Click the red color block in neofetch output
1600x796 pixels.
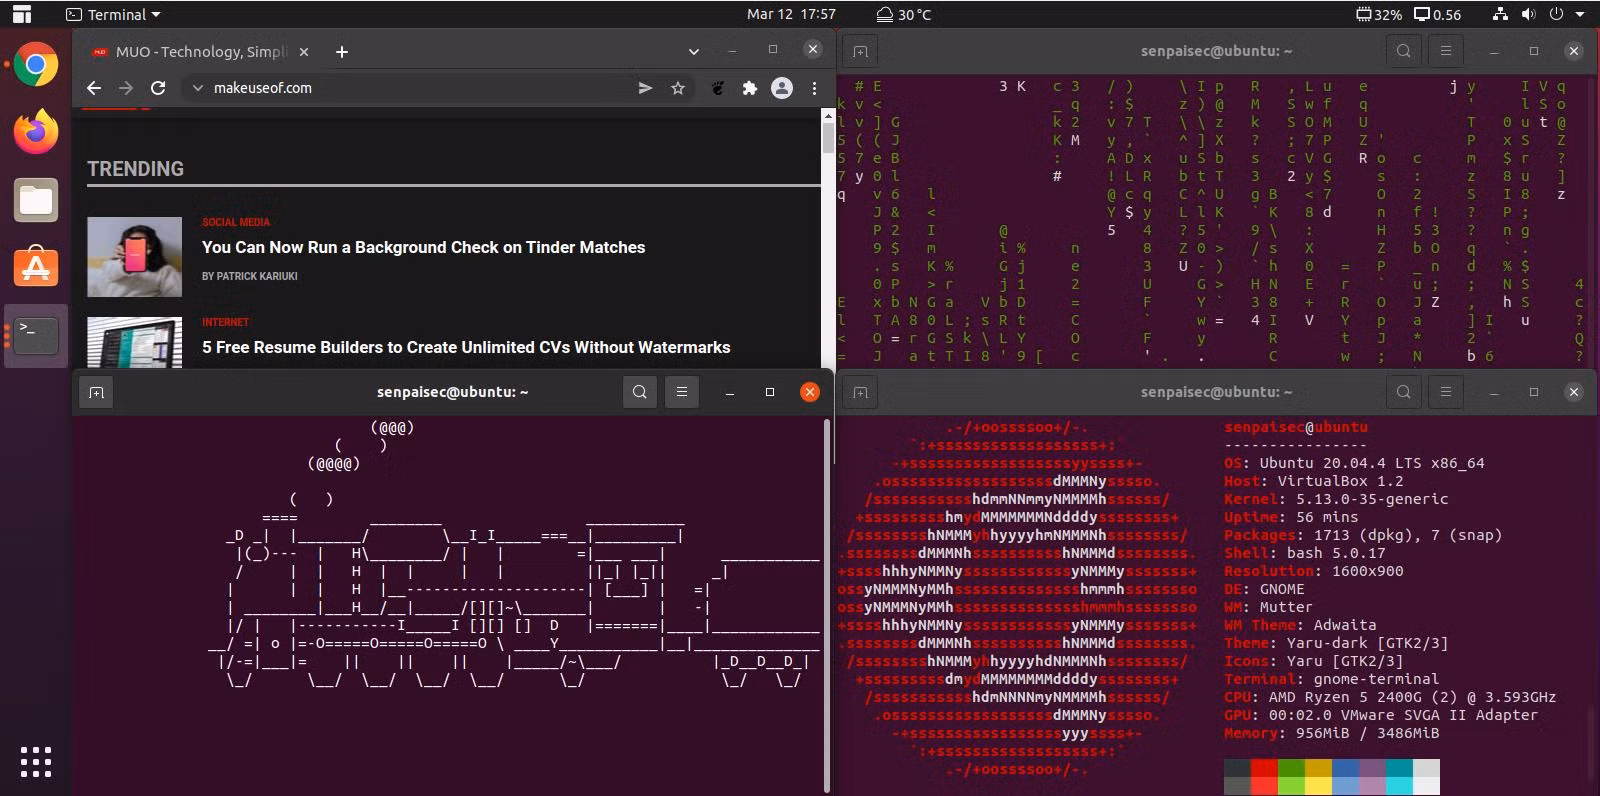1264,777
